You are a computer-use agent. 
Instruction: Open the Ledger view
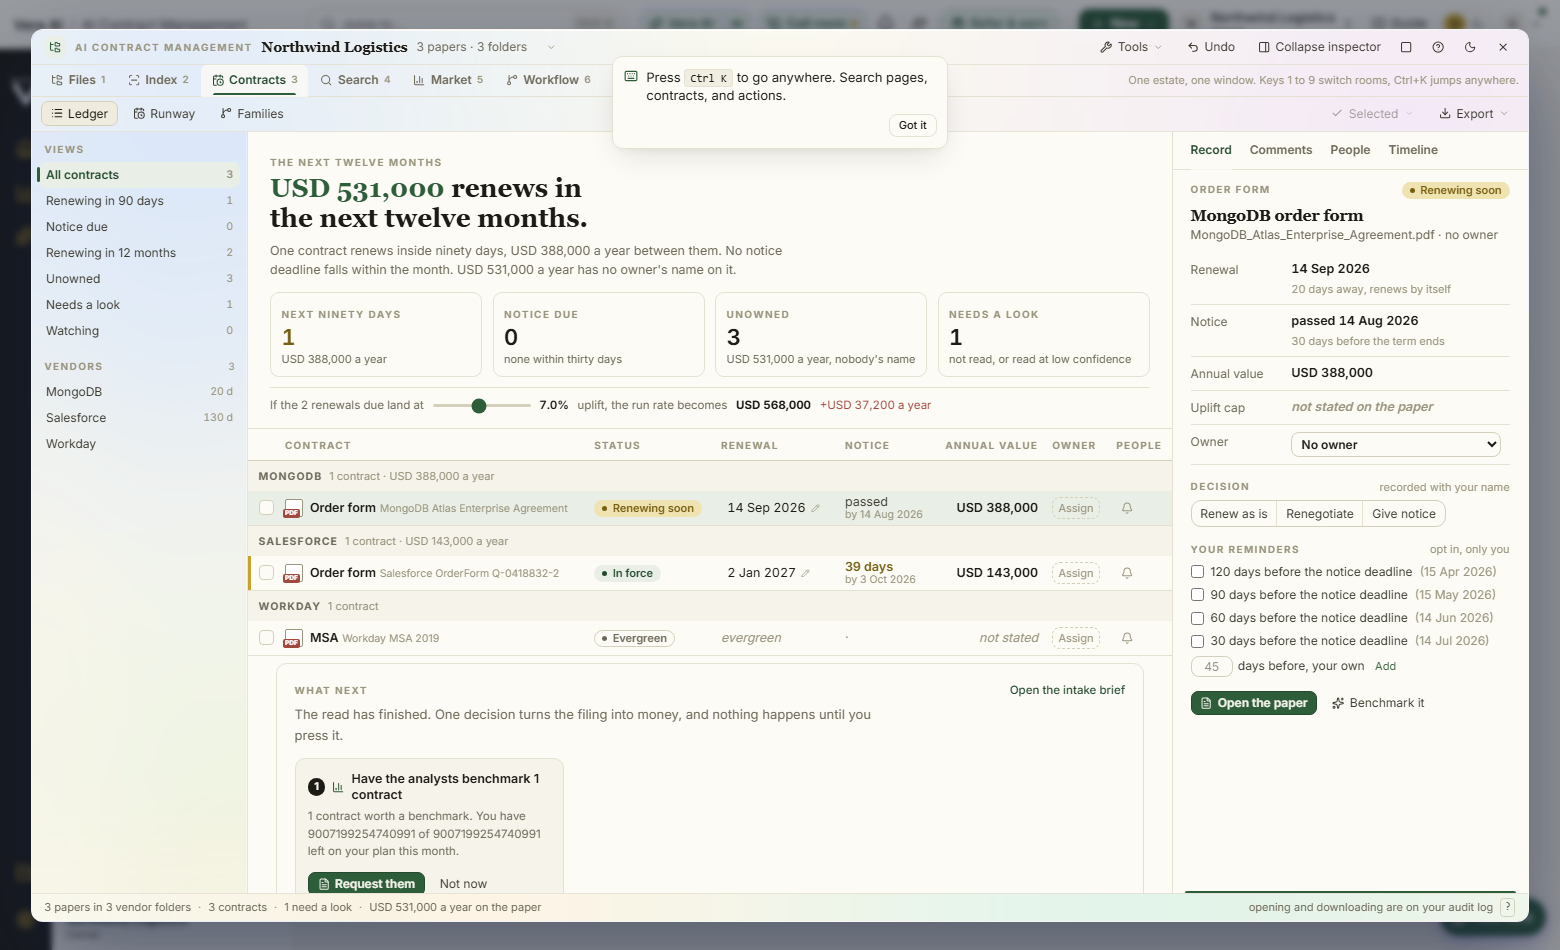80,114
